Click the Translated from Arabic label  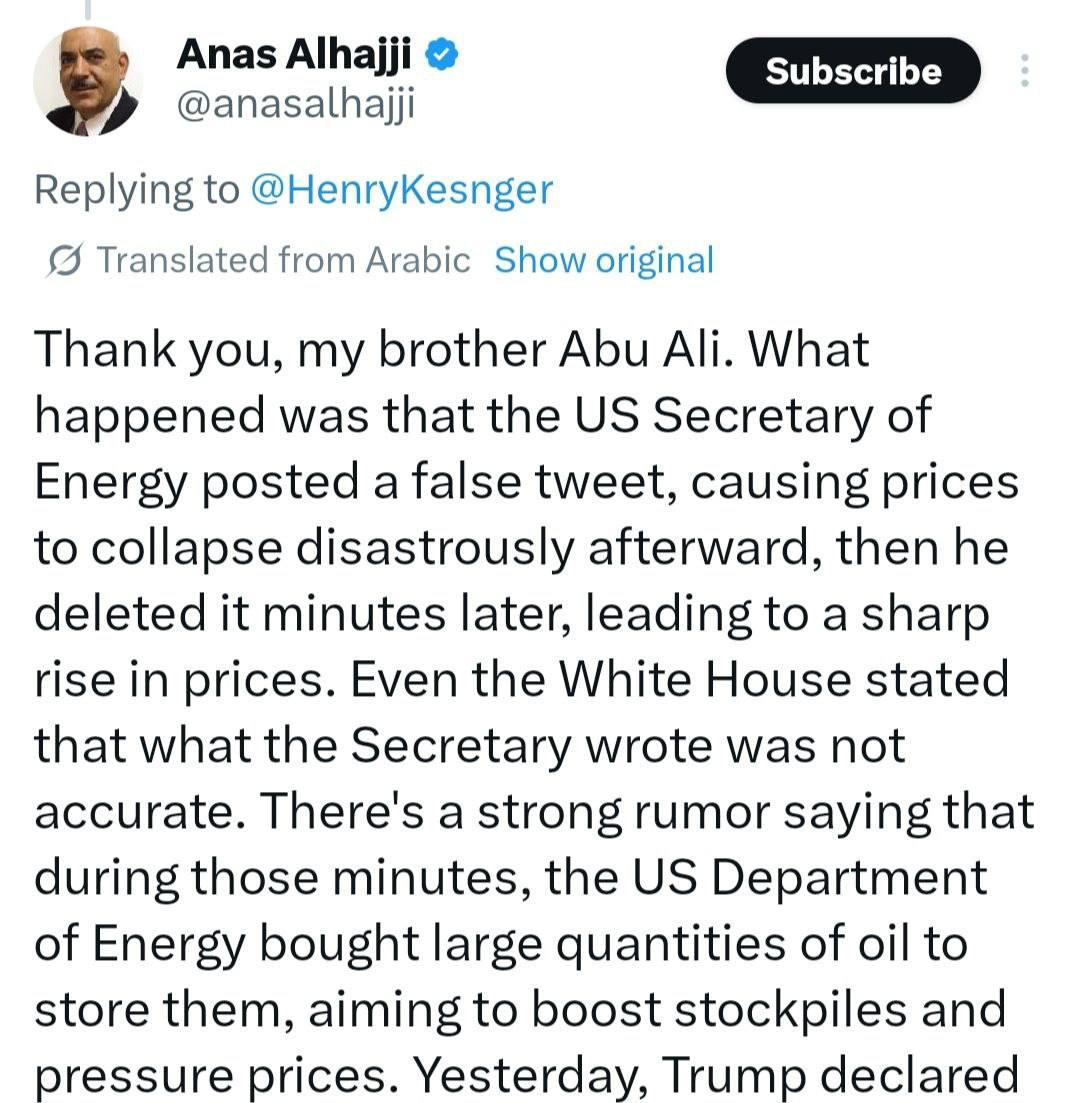click(x=284, y=260)
